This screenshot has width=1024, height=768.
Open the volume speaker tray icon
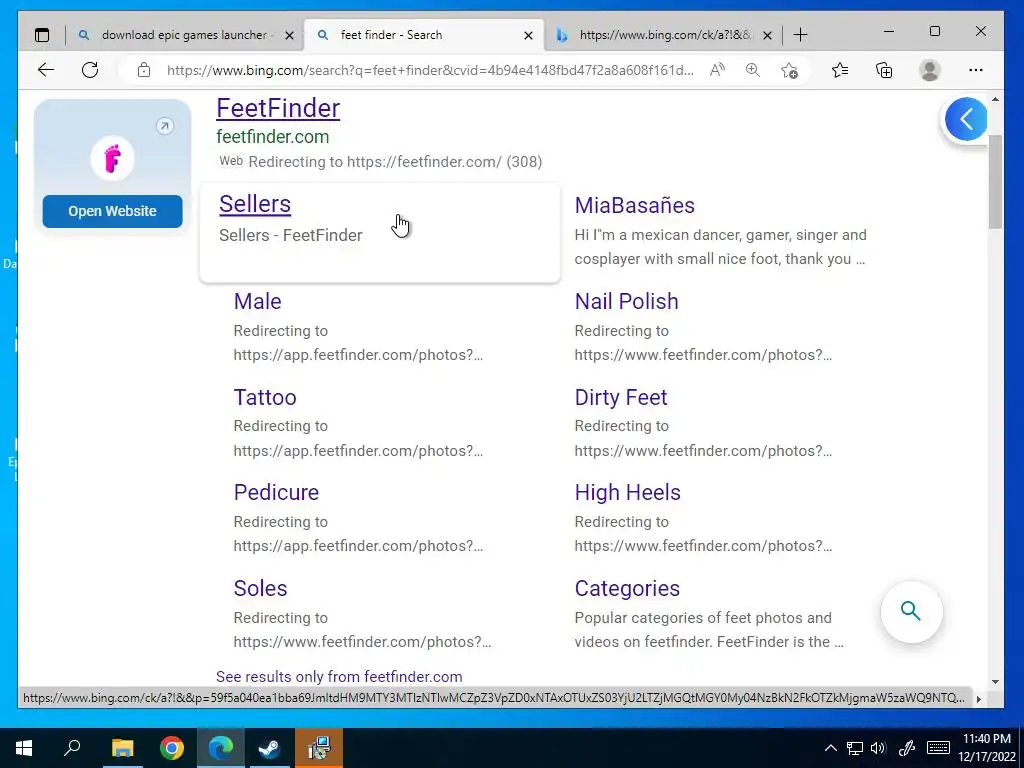[x=878, y=748]
